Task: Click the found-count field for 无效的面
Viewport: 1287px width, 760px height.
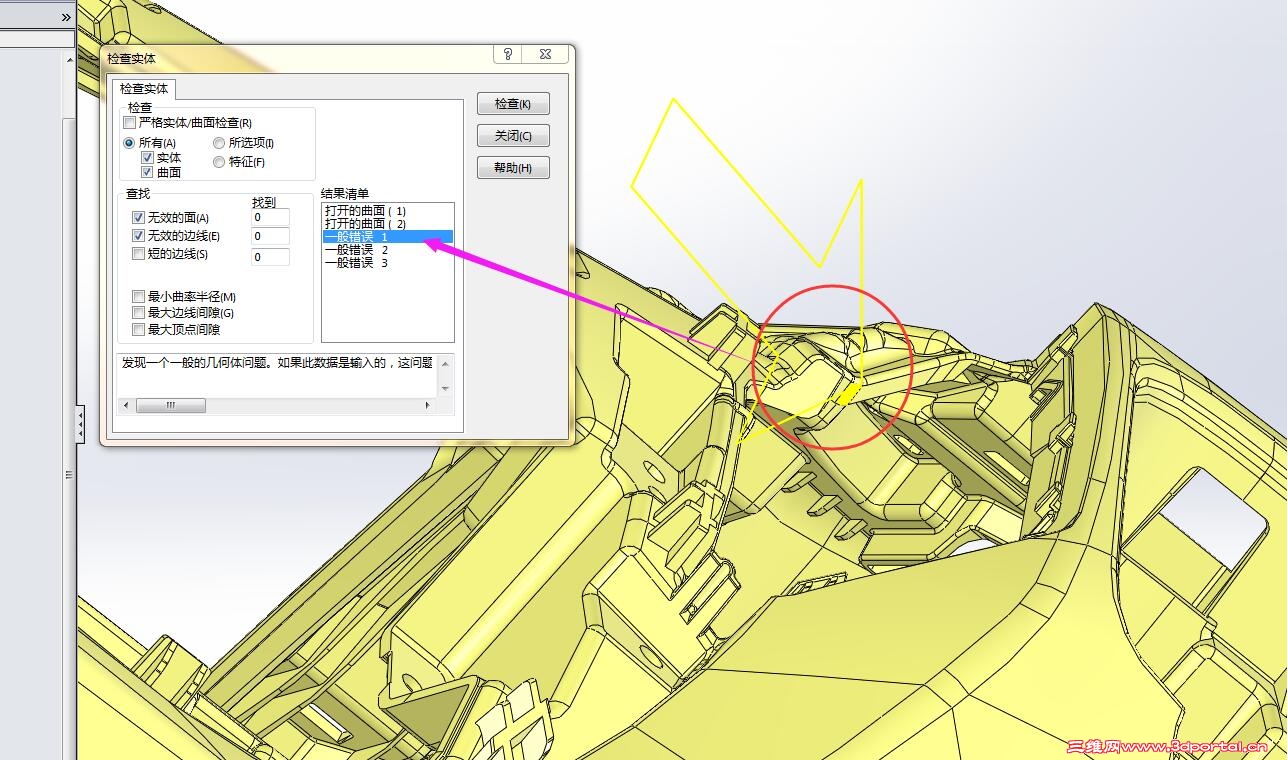Action: [x=270, y=217]
